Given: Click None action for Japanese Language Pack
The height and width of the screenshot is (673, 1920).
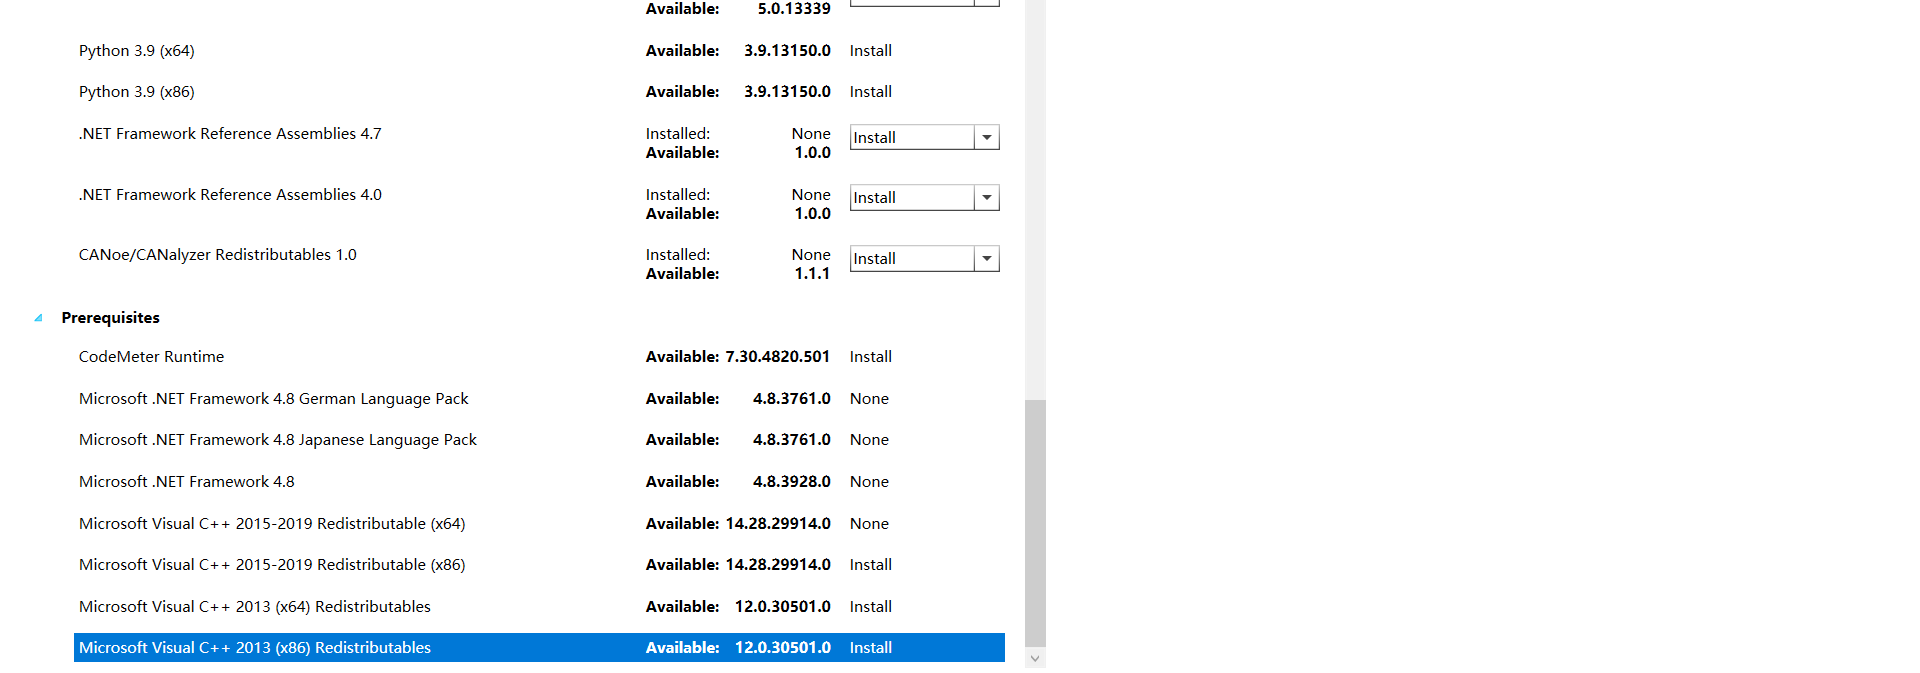Looking at the screenshot, I should [869, 440].
